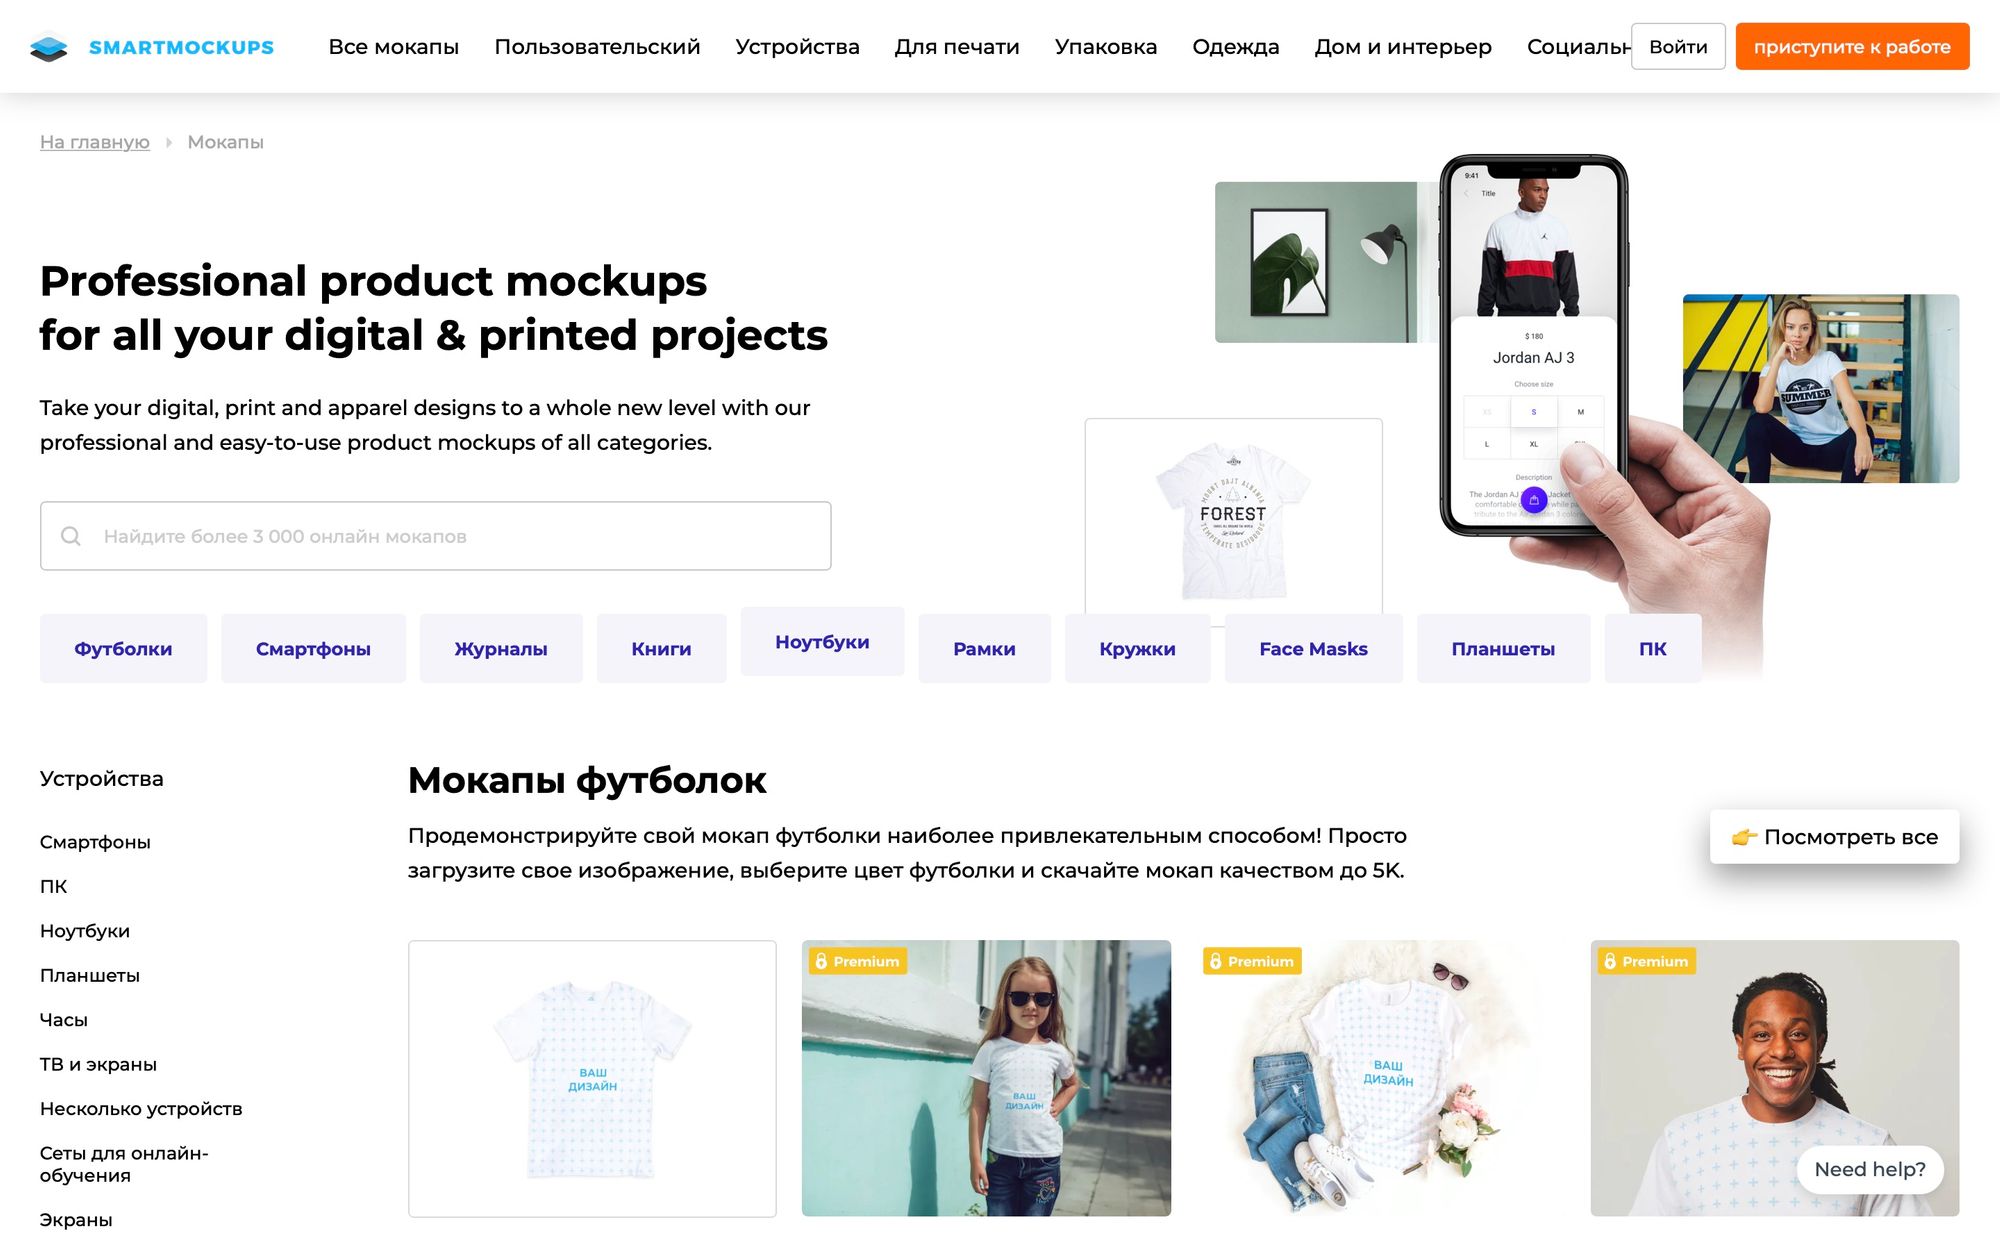
Task: Open the Need help? chat widget
Action: pos(1869,1169)
